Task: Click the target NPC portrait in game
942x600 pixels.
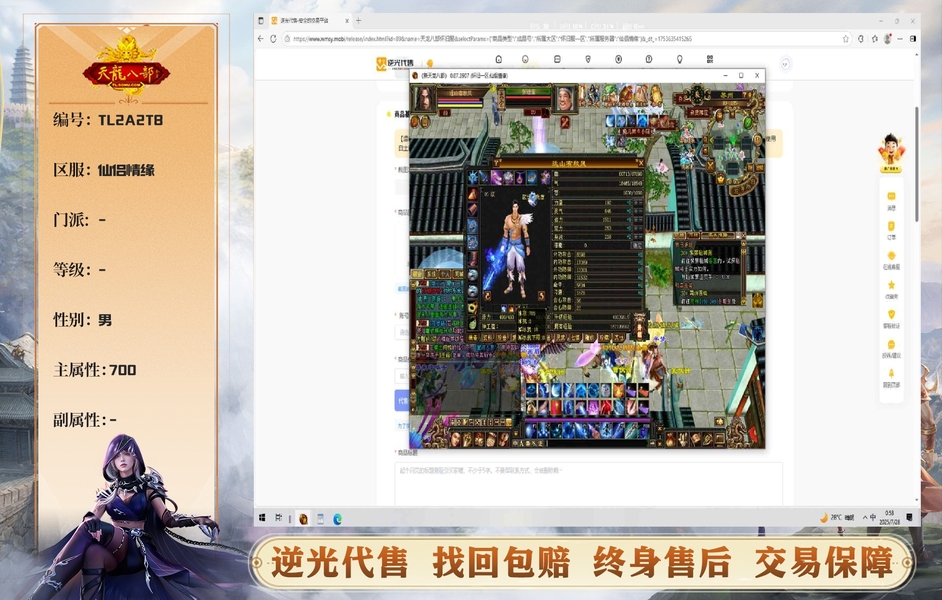Action: (x=565, y=99)
